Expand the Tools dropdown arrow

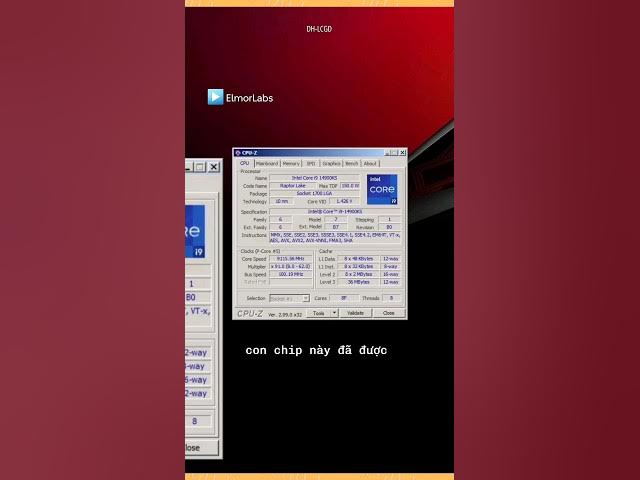pyautogui.click(x=334, y=313)
